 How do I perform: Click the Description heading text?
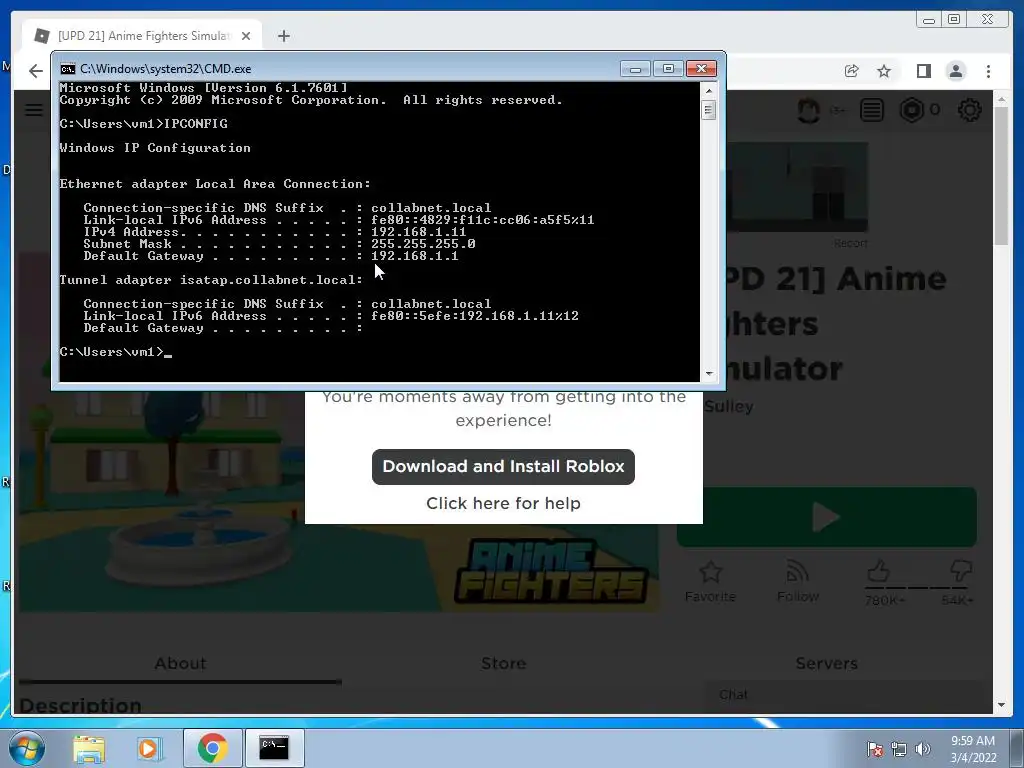80,705
